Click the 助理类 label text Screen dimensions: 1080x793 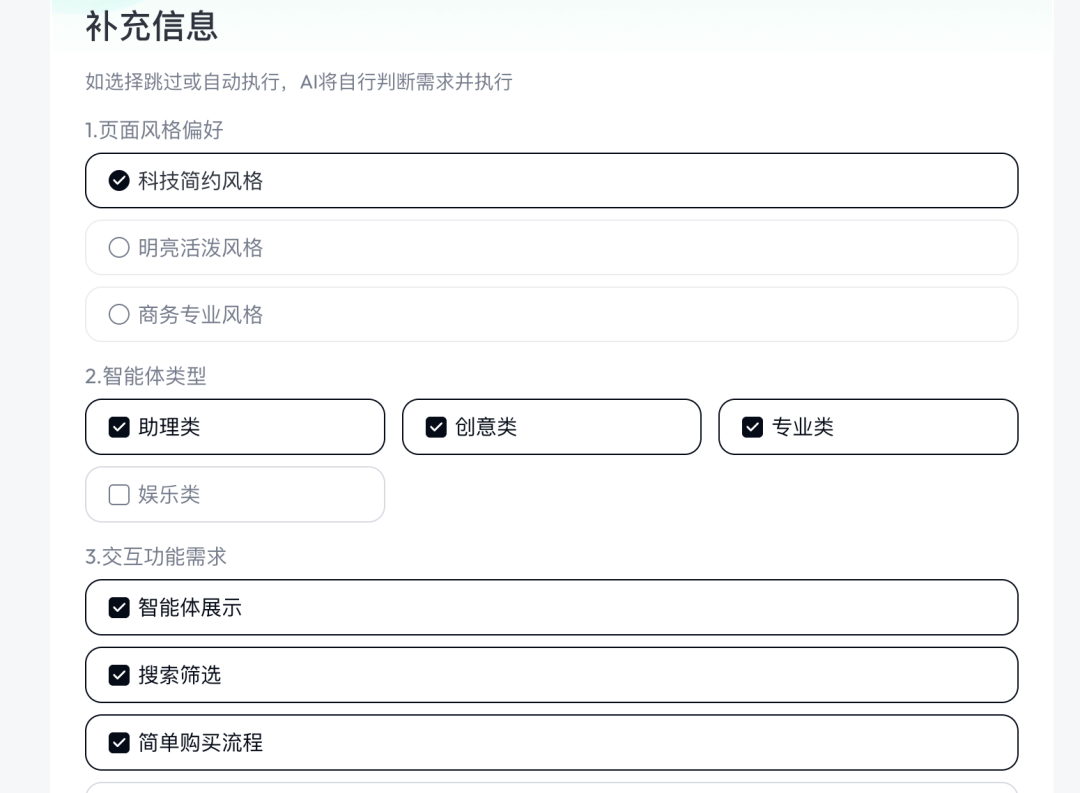[169, 427]
